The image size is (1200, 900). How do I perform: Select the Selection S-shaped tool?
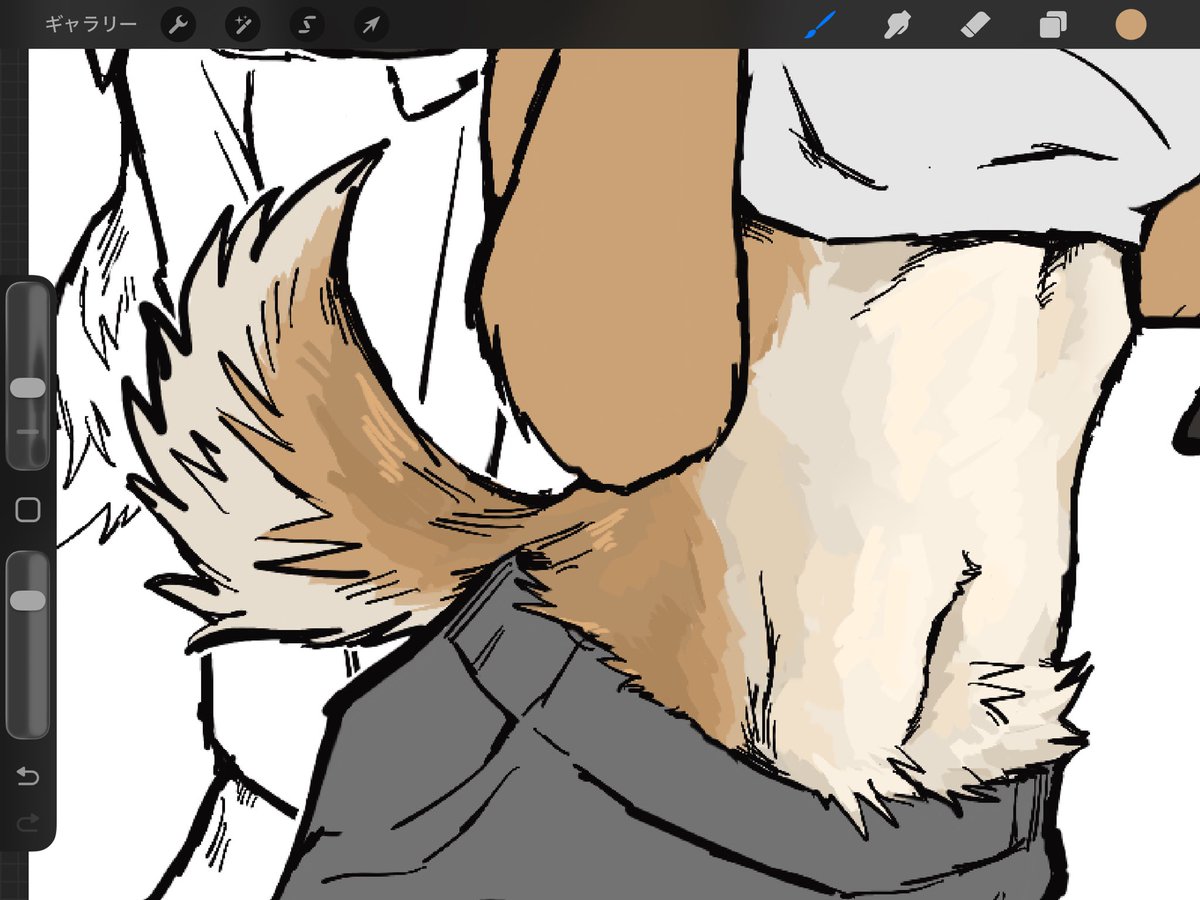point(307,25)
